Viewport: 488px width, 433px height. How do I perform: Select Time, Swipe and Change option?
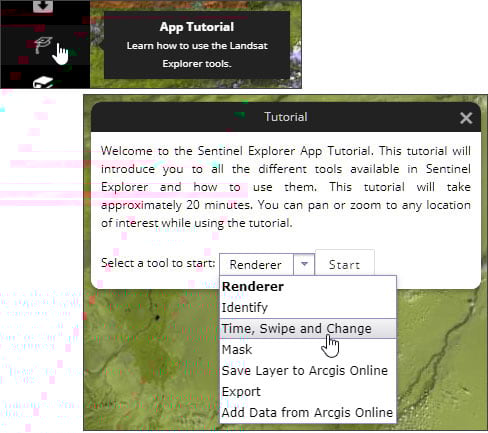pyautogui.click(x=307, y=328)
